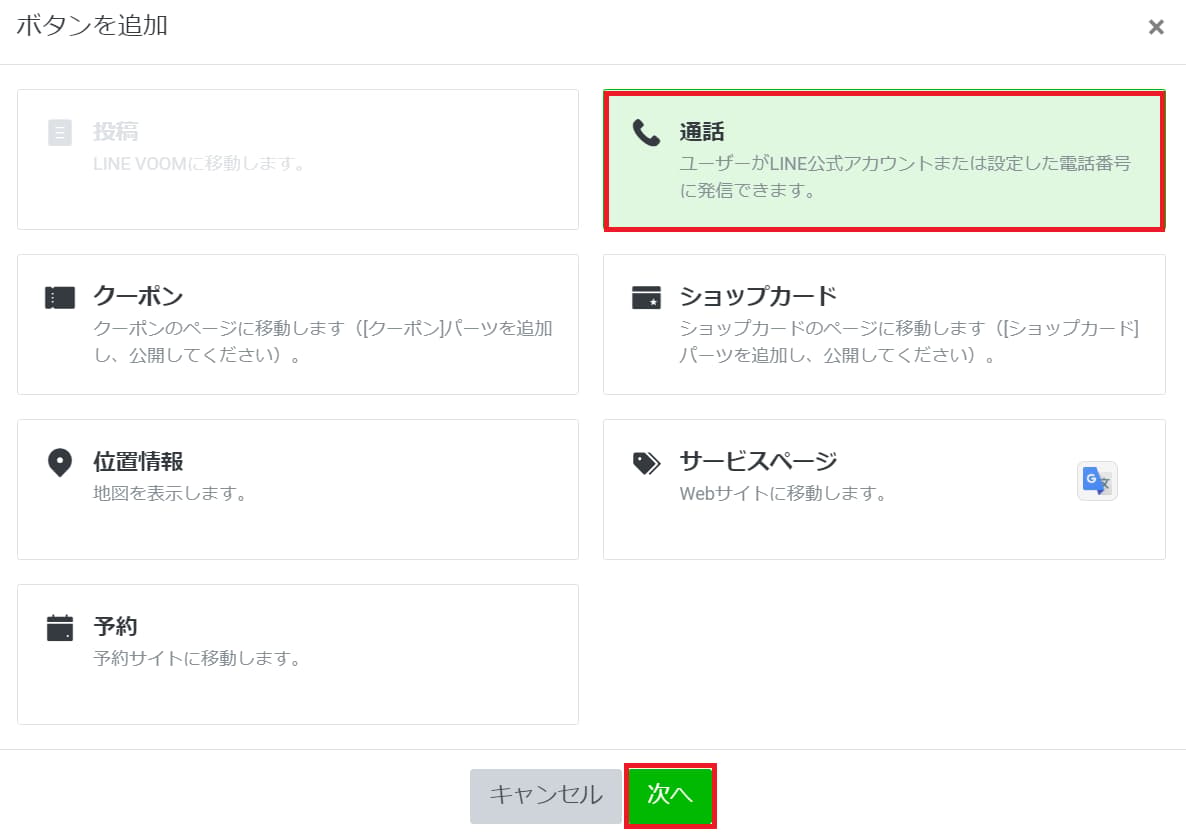Click the 通話 description about 電話番号
Screen dimensions: 1186x835
click(905, 177)
